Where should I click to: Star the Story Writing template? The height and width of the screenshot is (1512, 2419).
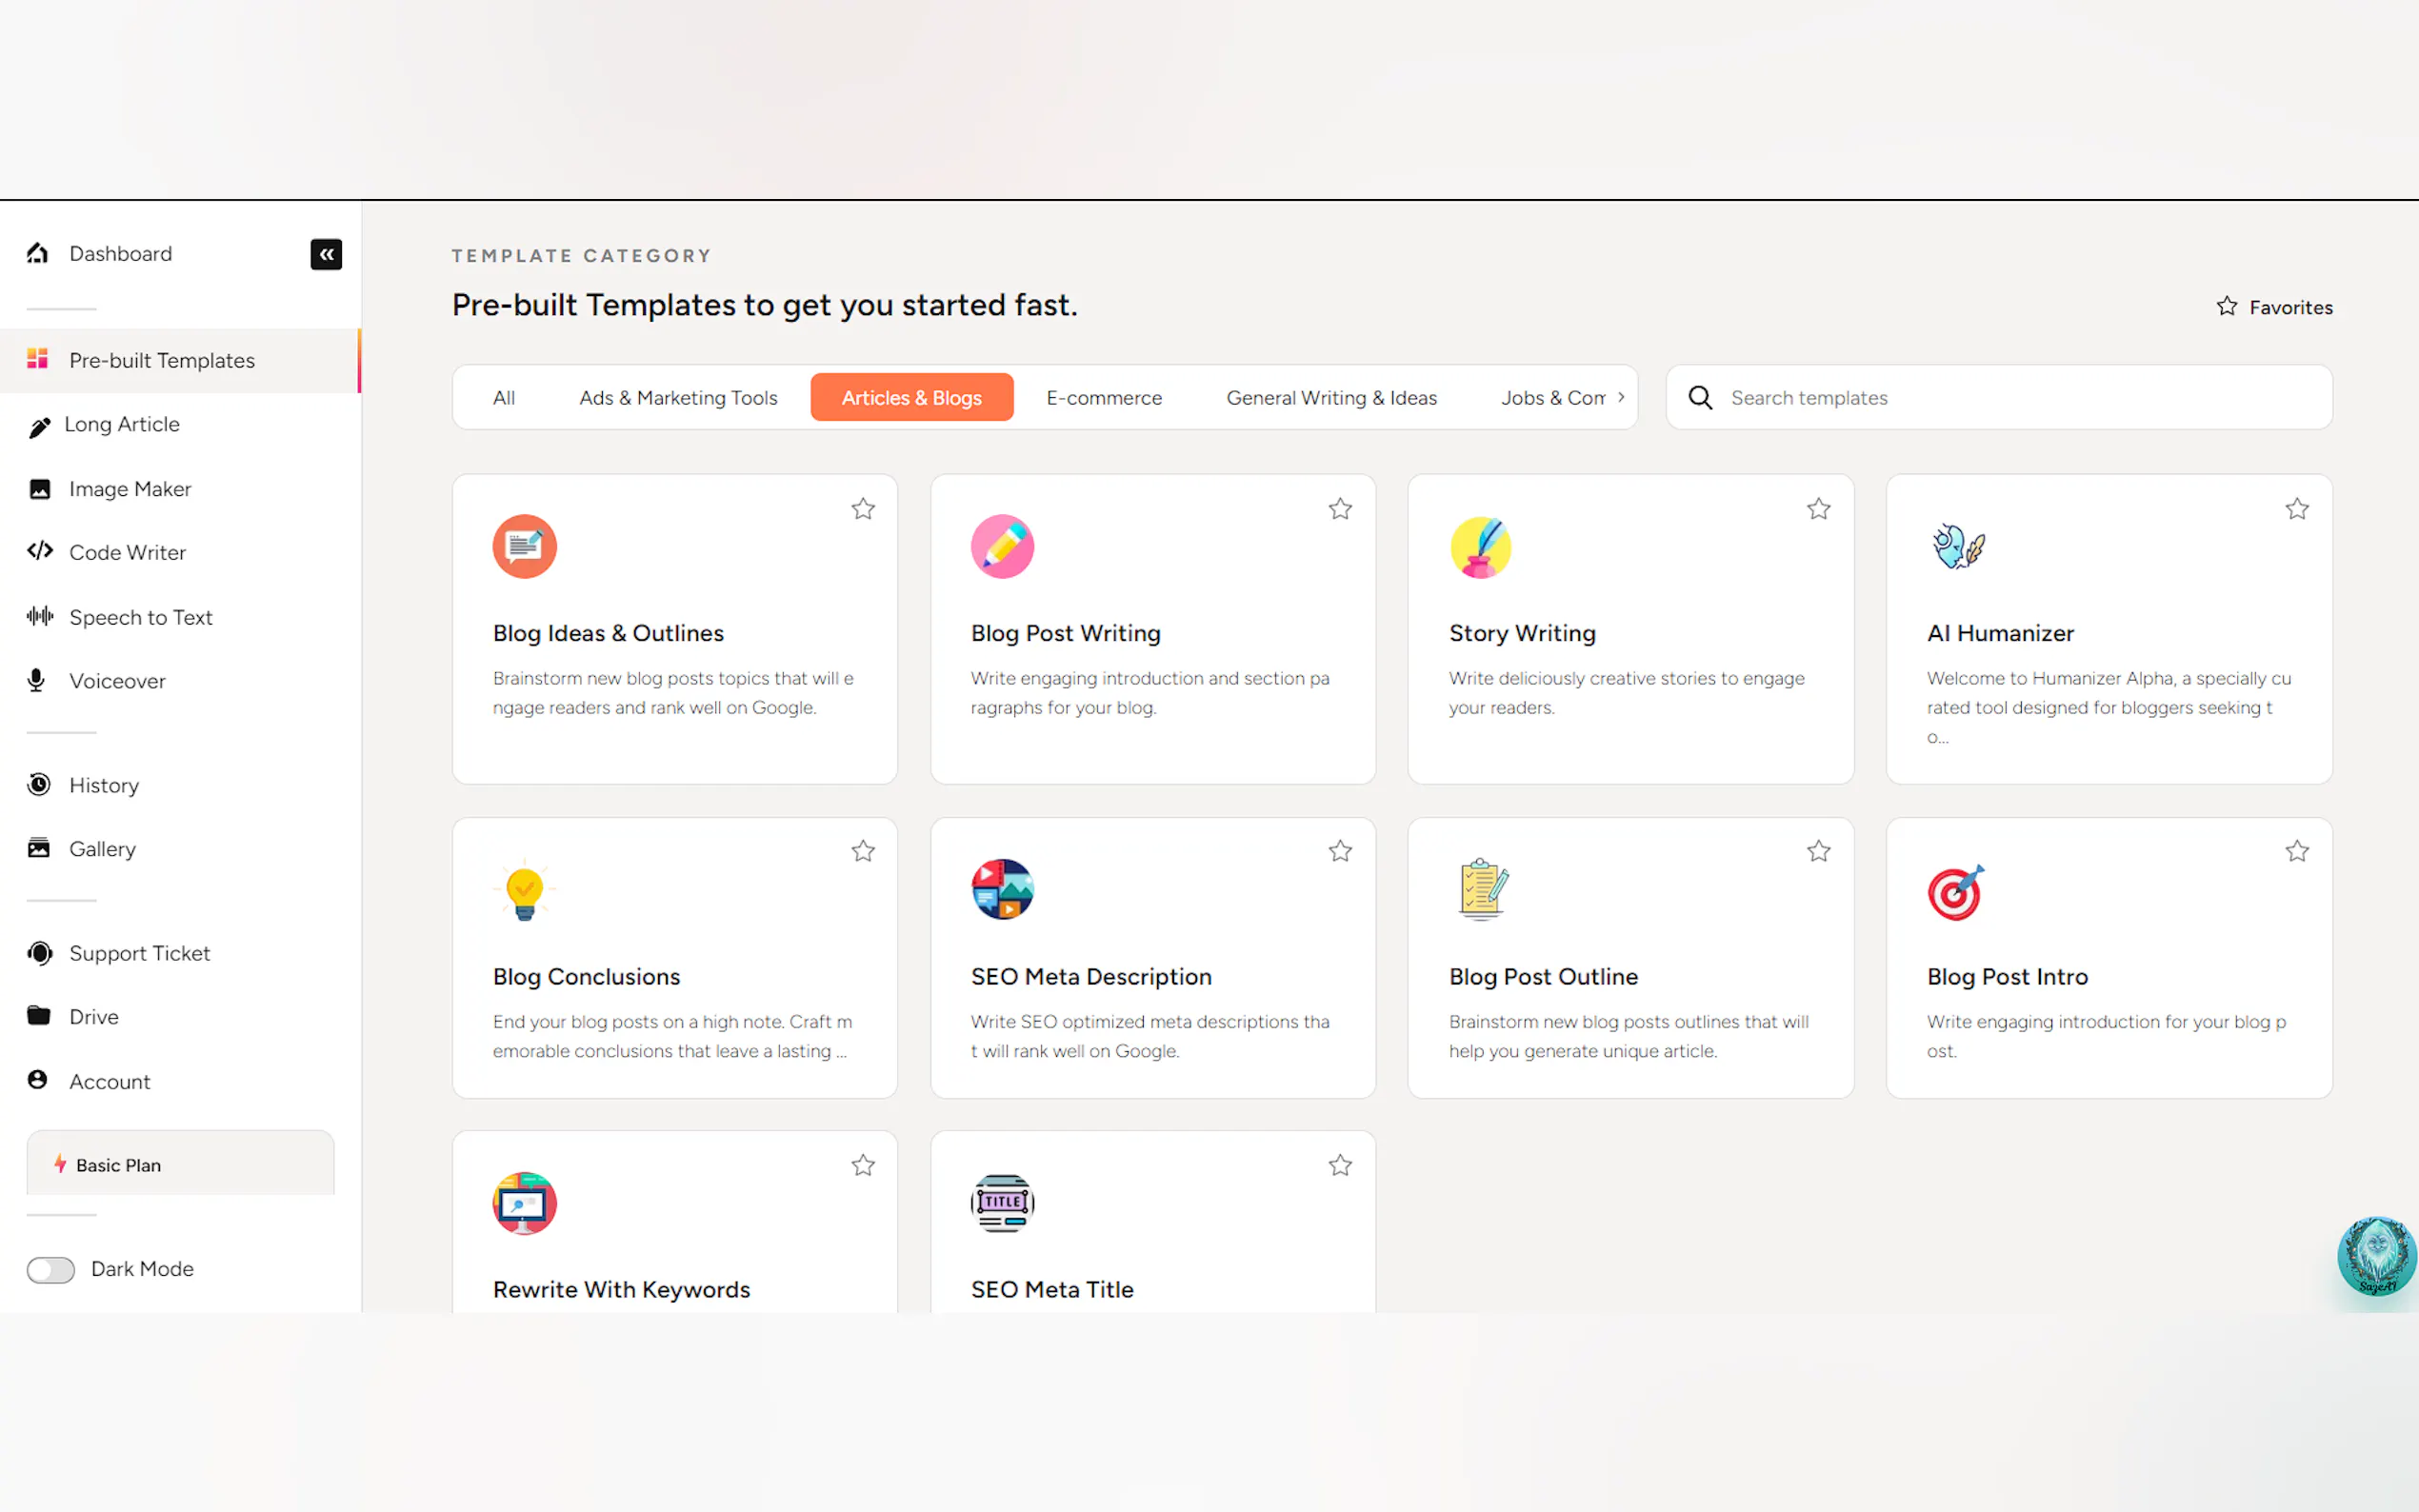(1818, 509)
